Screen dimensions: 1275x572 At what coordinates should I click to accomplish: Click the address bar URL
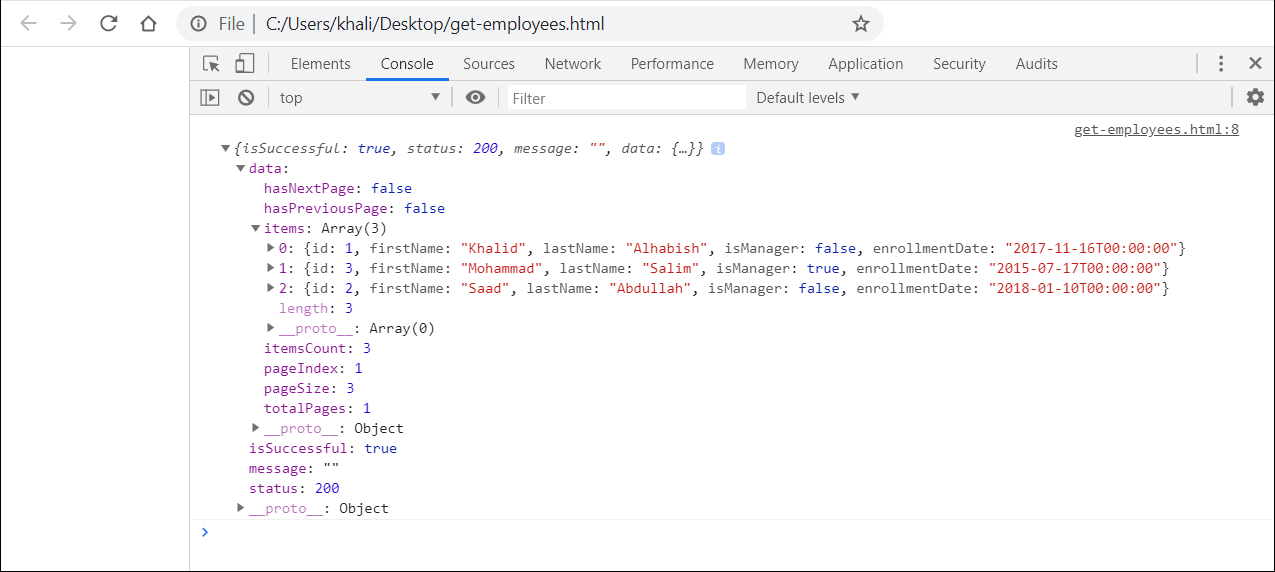coord(435,24)
